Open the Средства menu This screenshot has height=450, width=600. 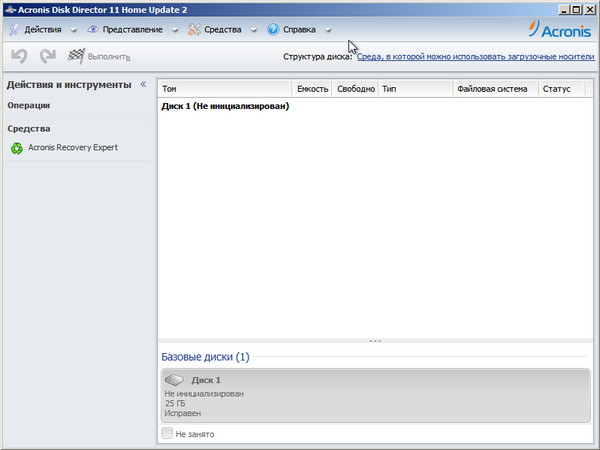tap(222, 30)
